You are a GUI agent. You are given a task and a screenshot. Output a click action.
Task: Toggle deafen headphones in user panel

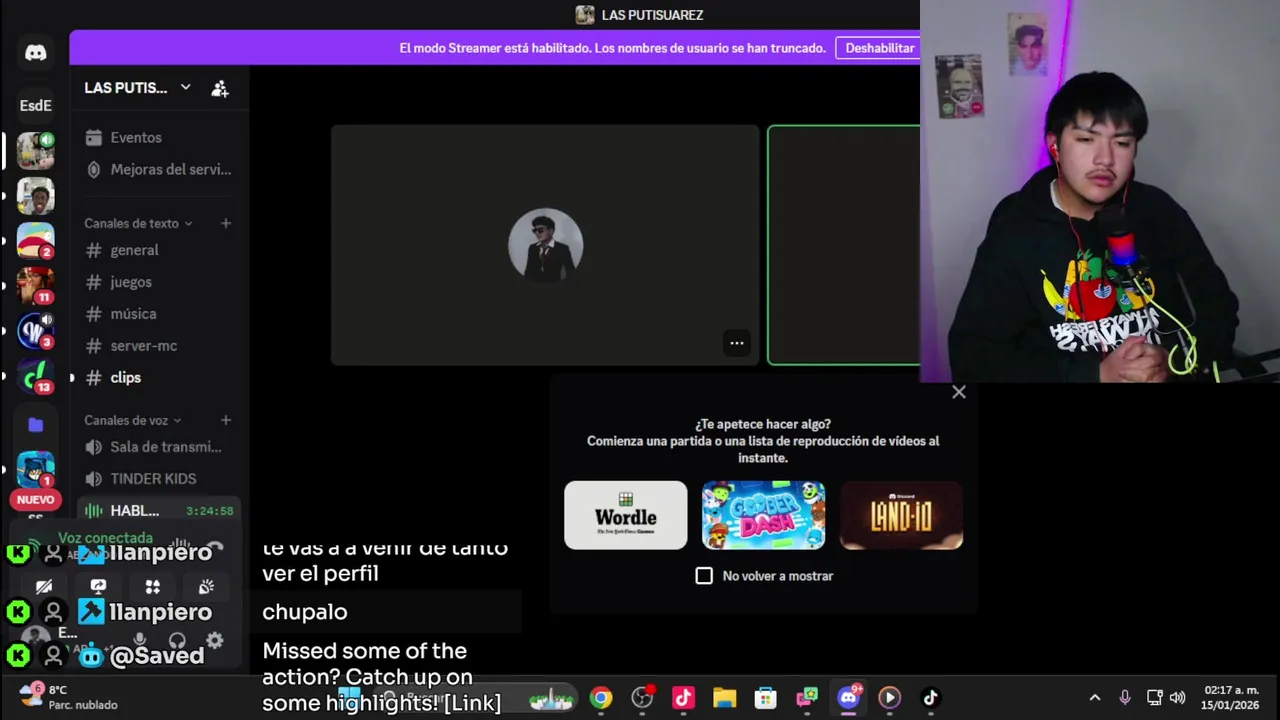177,640
